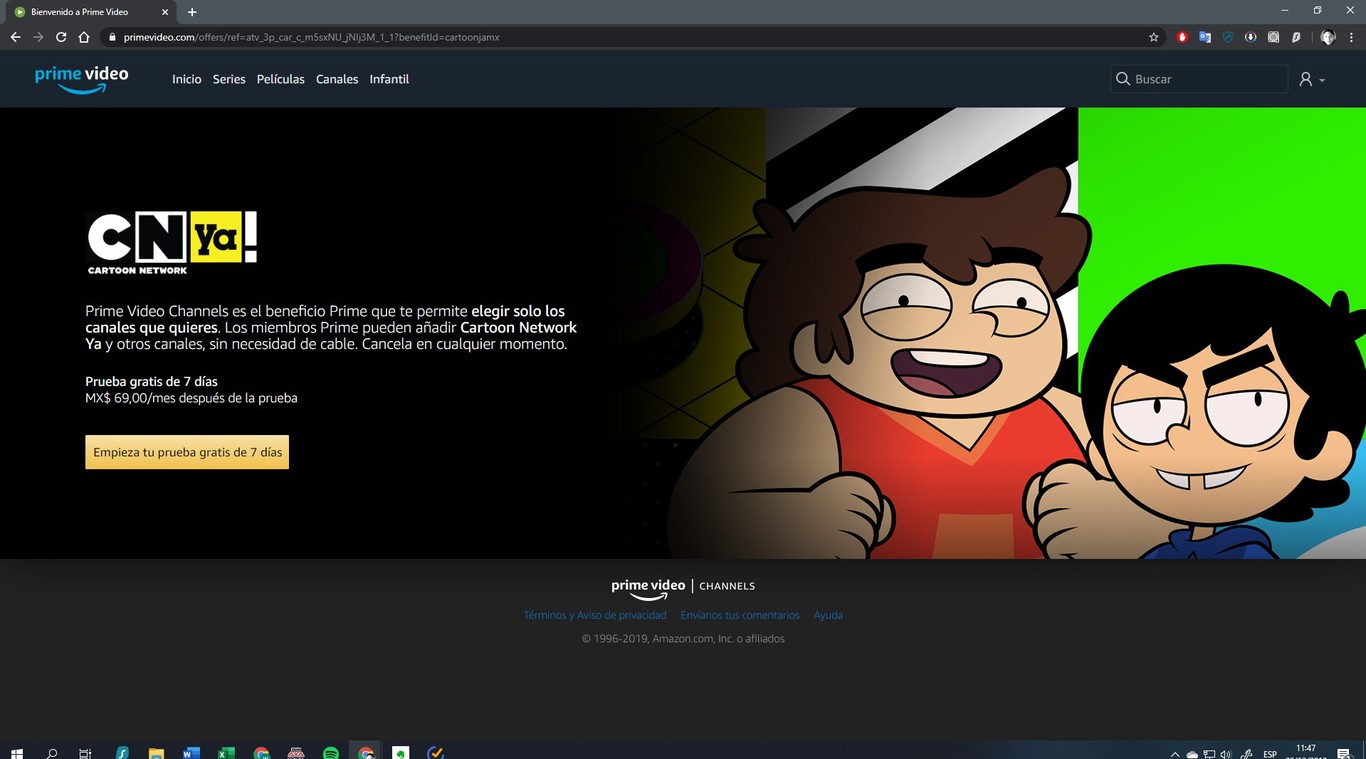Open Envíanos tus comentarios link
1366x759 pixels.
coord(740,615)
